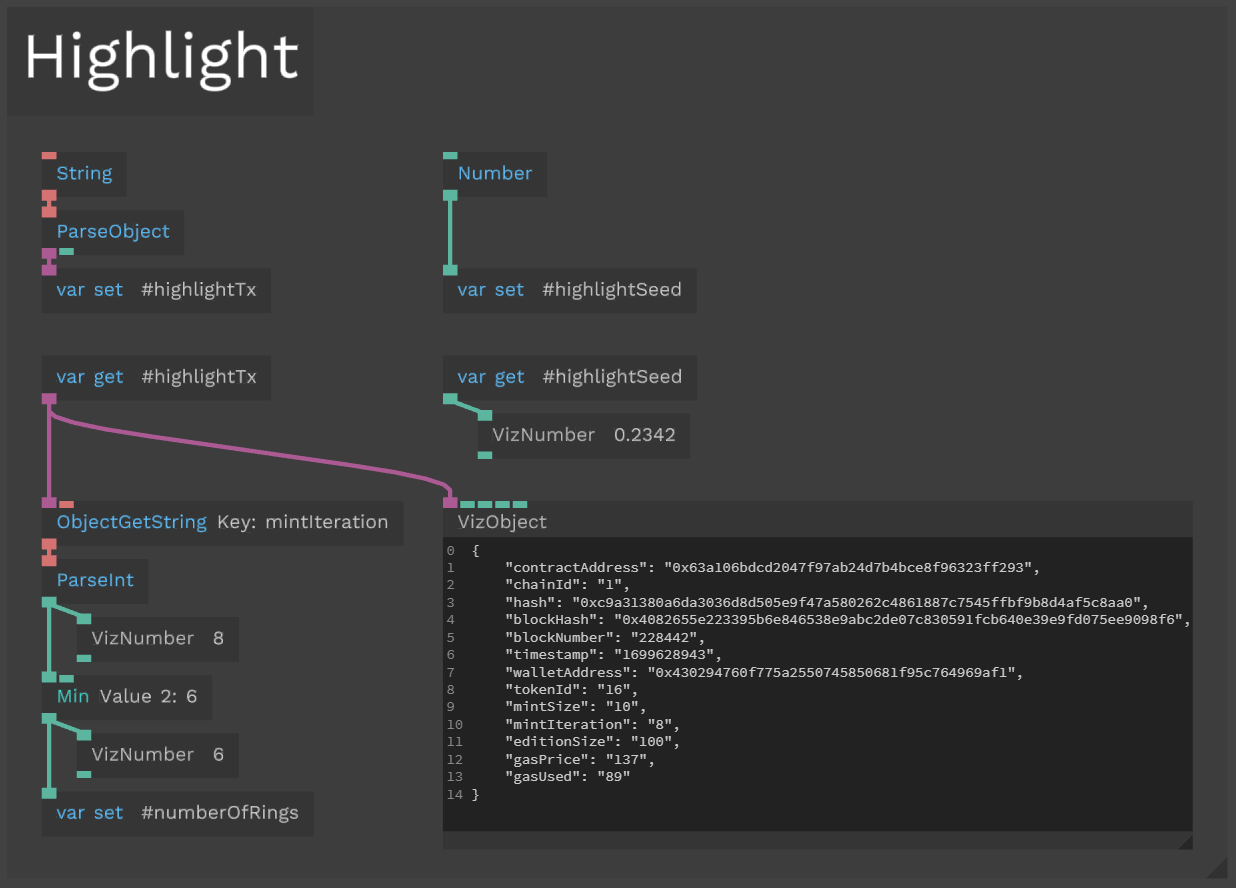The height and width of the screenshot is (888, 1236).
Task: Select the VizNumber node showing 6
Action: 157,754
